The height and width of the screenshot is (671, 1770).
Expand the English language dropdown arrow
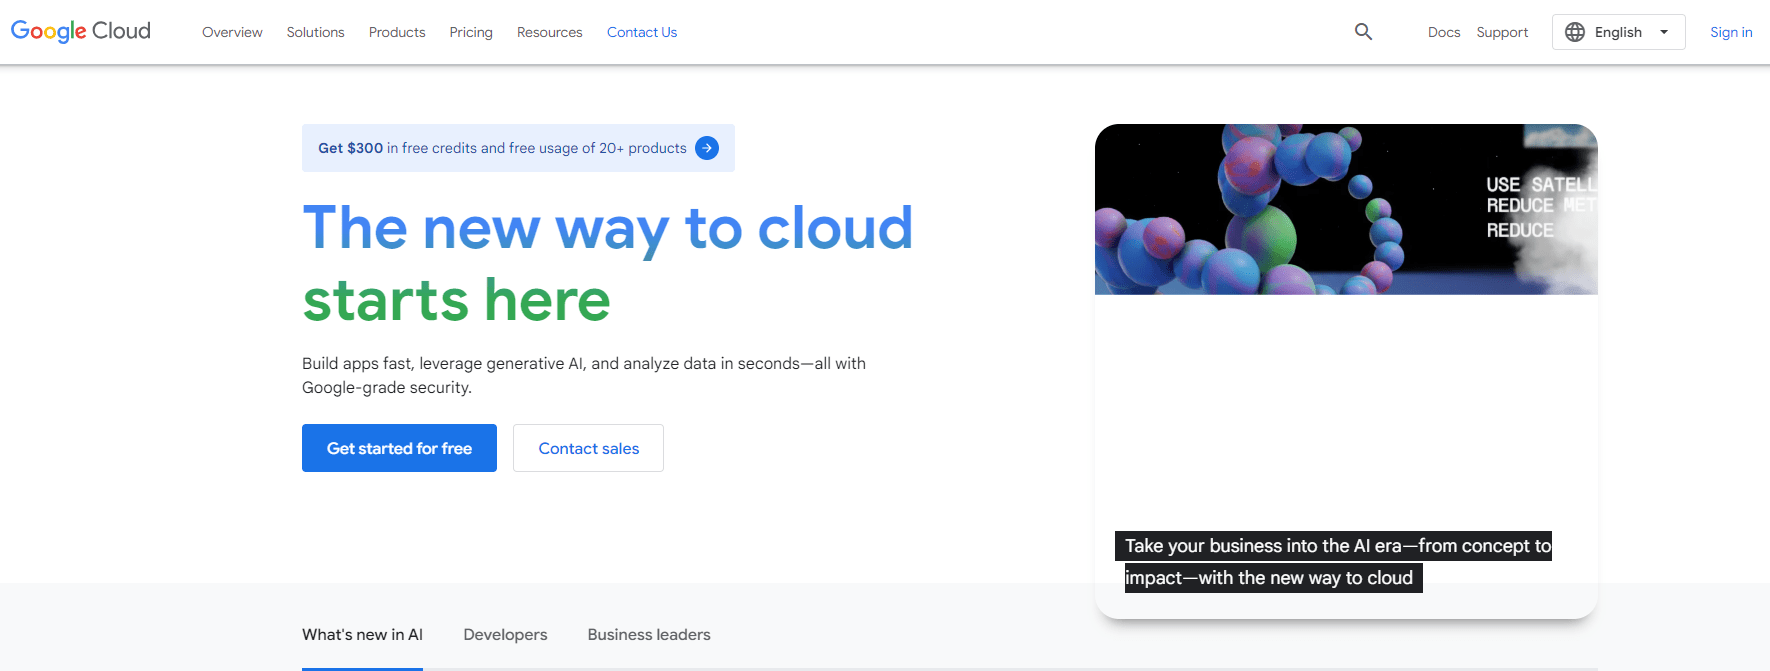point(1664,32)
